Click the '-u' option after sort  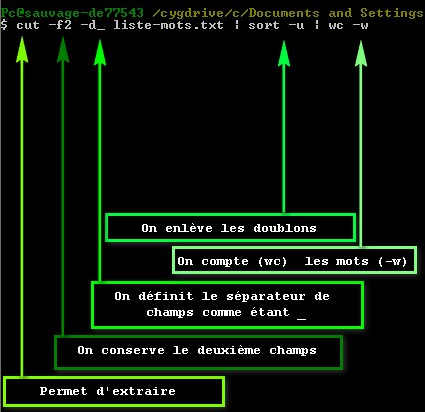click(x=296, y=26)
